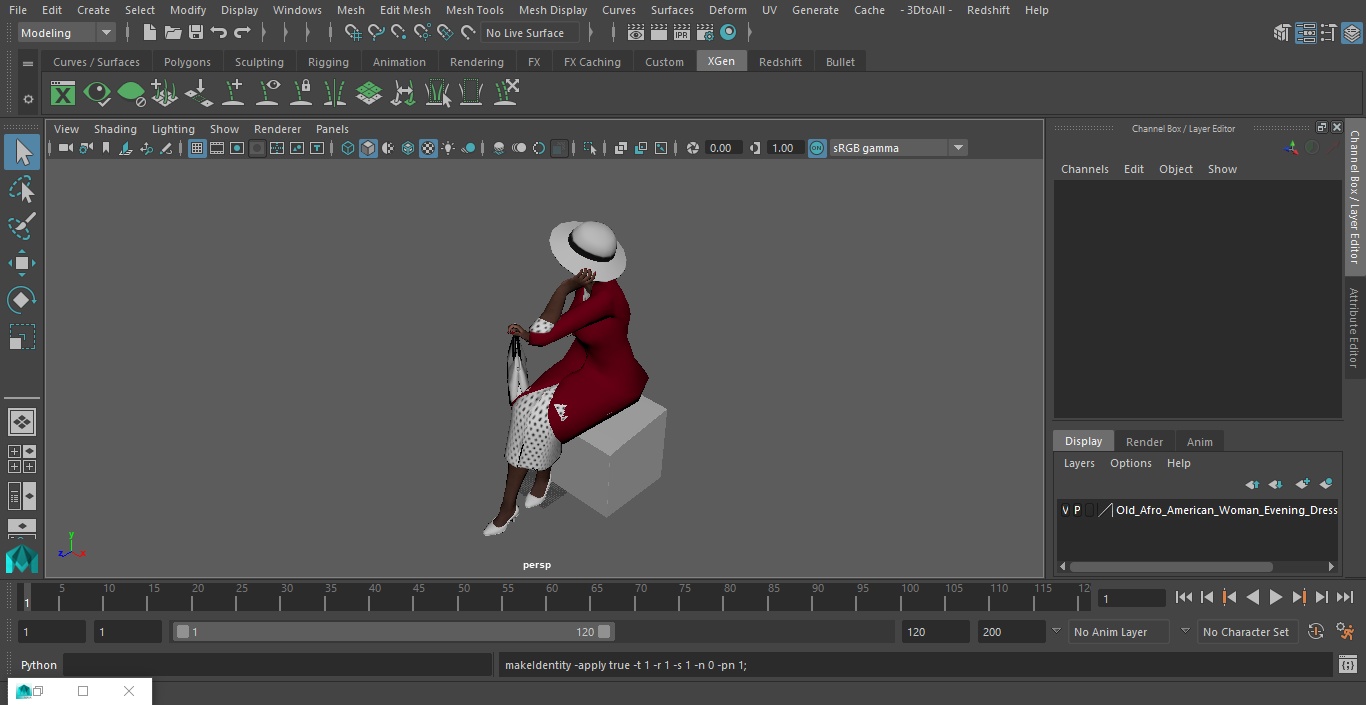Click the delete guide X icon on the shelf

click(506, 94)
